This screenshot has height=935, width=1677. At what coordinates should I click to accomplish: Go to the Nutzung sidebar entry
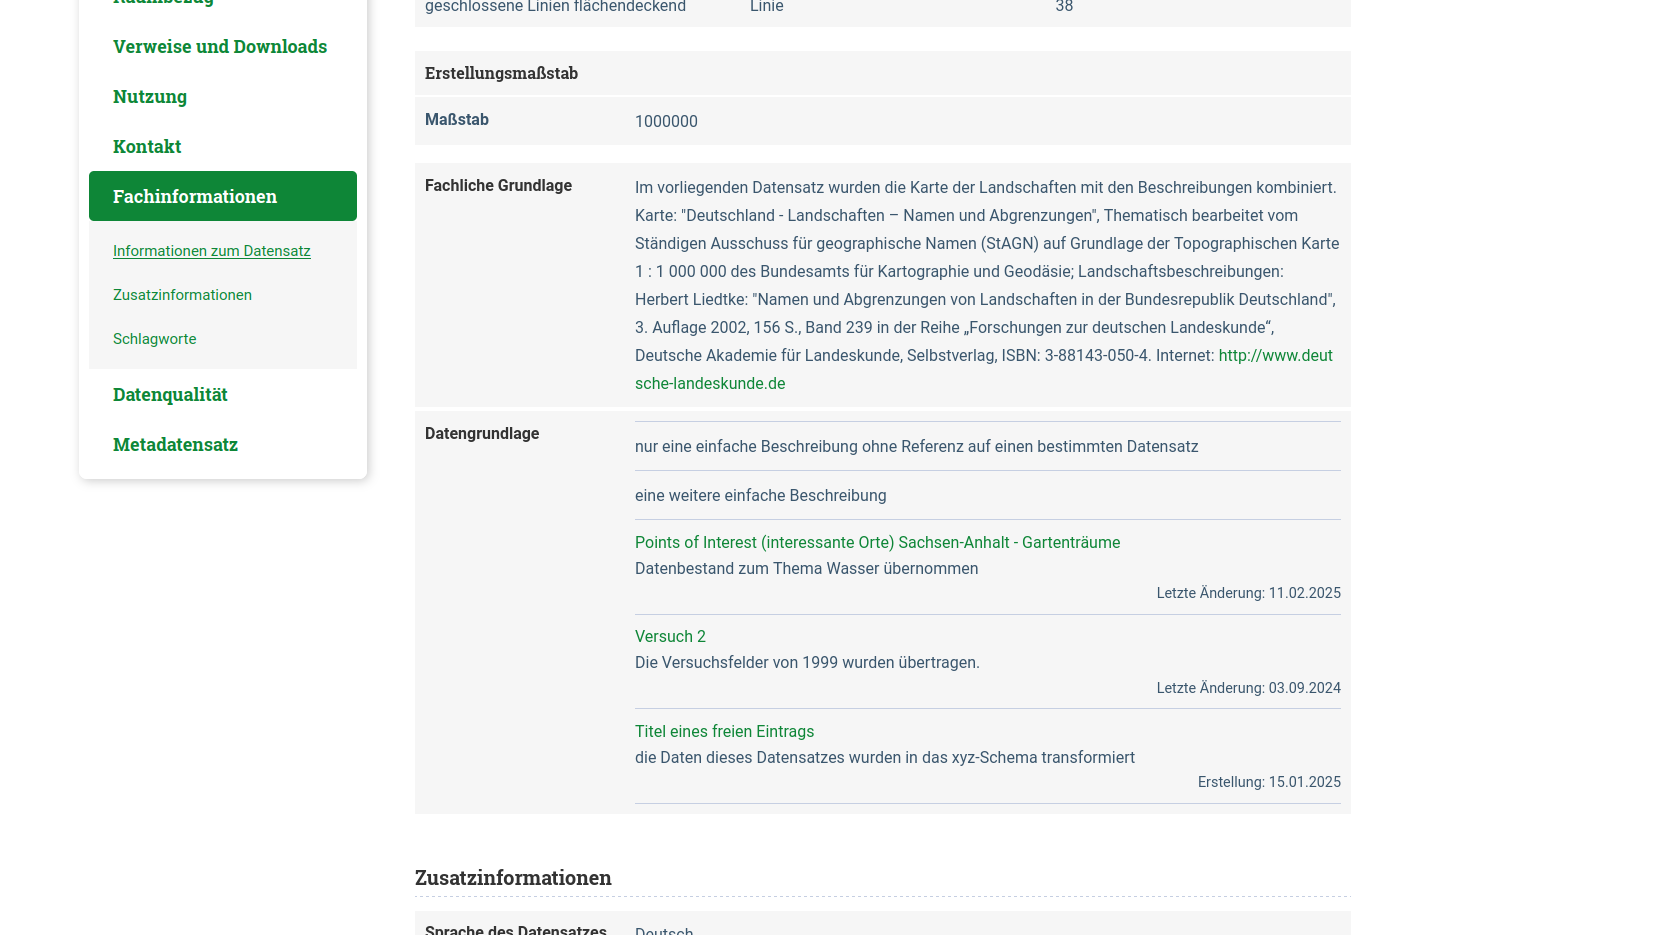pyautogui.click(x=150, y=97)
